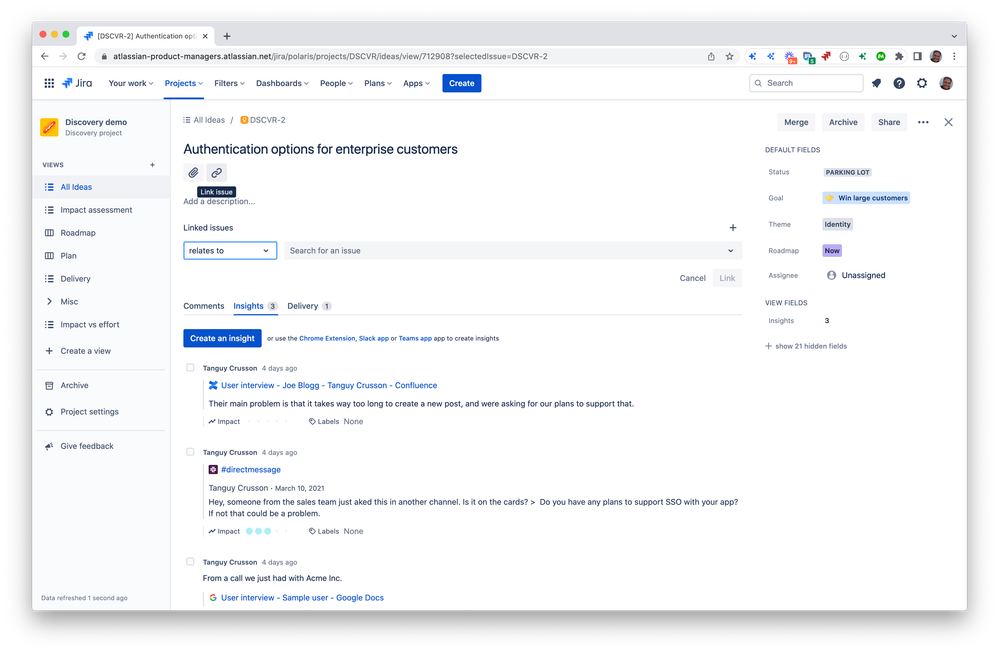The width and height of the screenshot is (999, 653).
Task: Click the Jira search field
Action: pos(806,83)
